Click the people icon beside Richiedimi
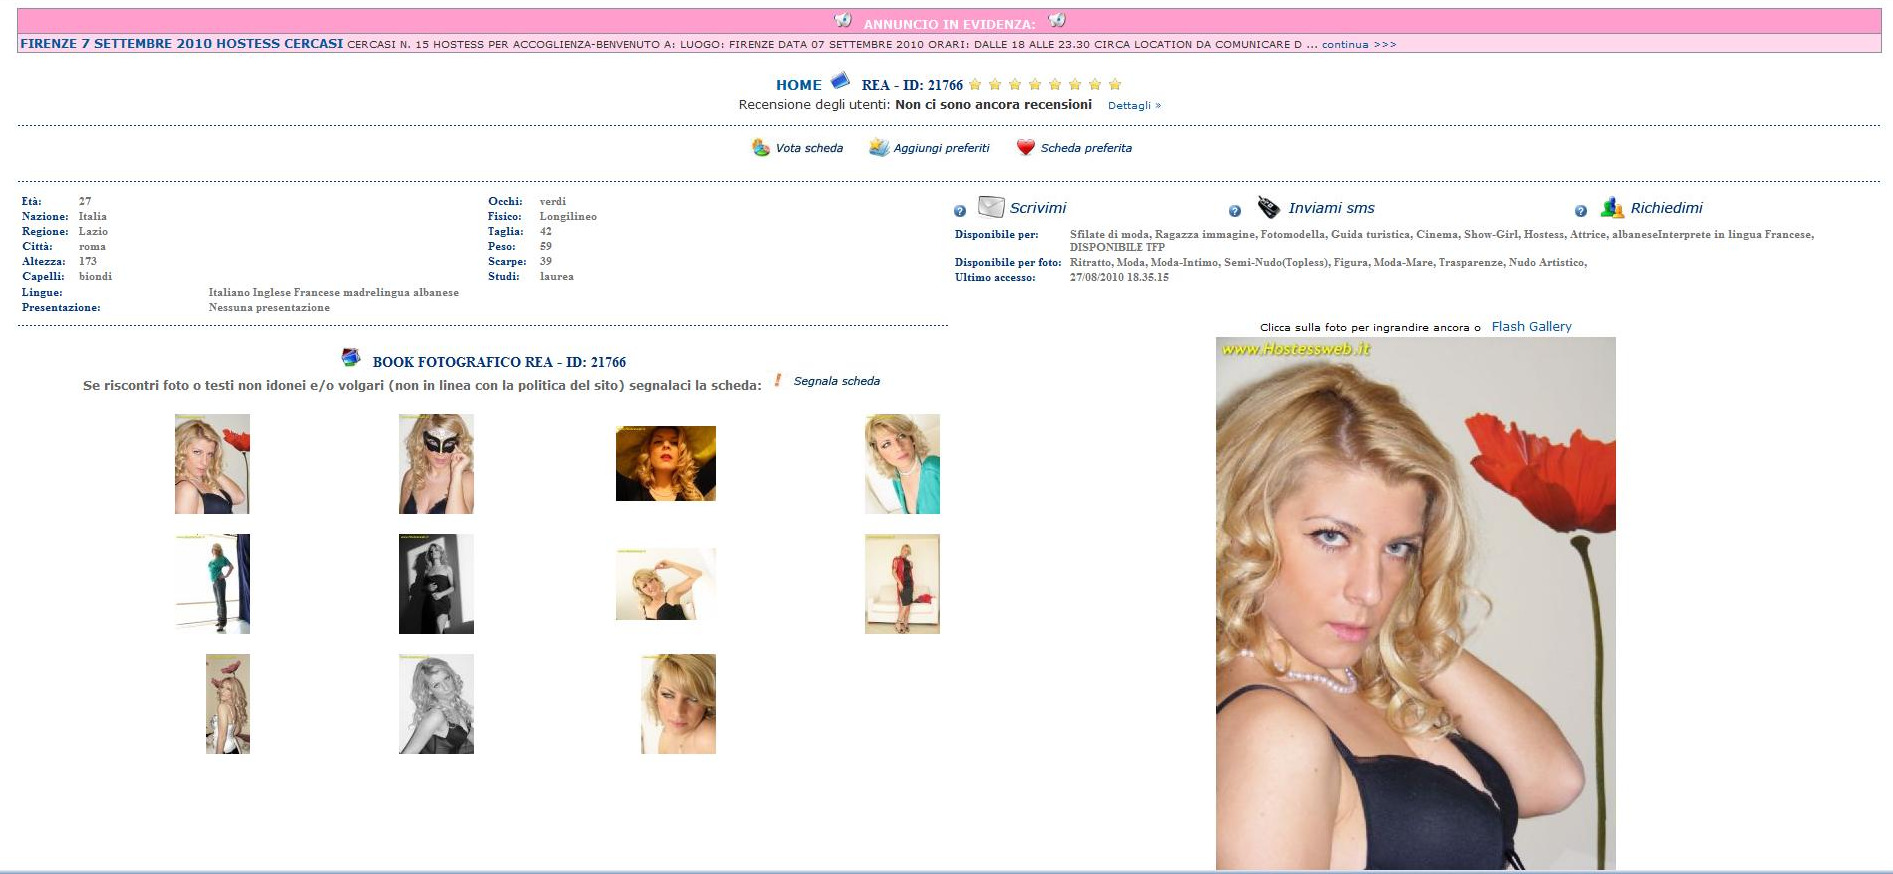This screenshot has width=1893, height=874. pyautogui.click(x=1611, y=207)
